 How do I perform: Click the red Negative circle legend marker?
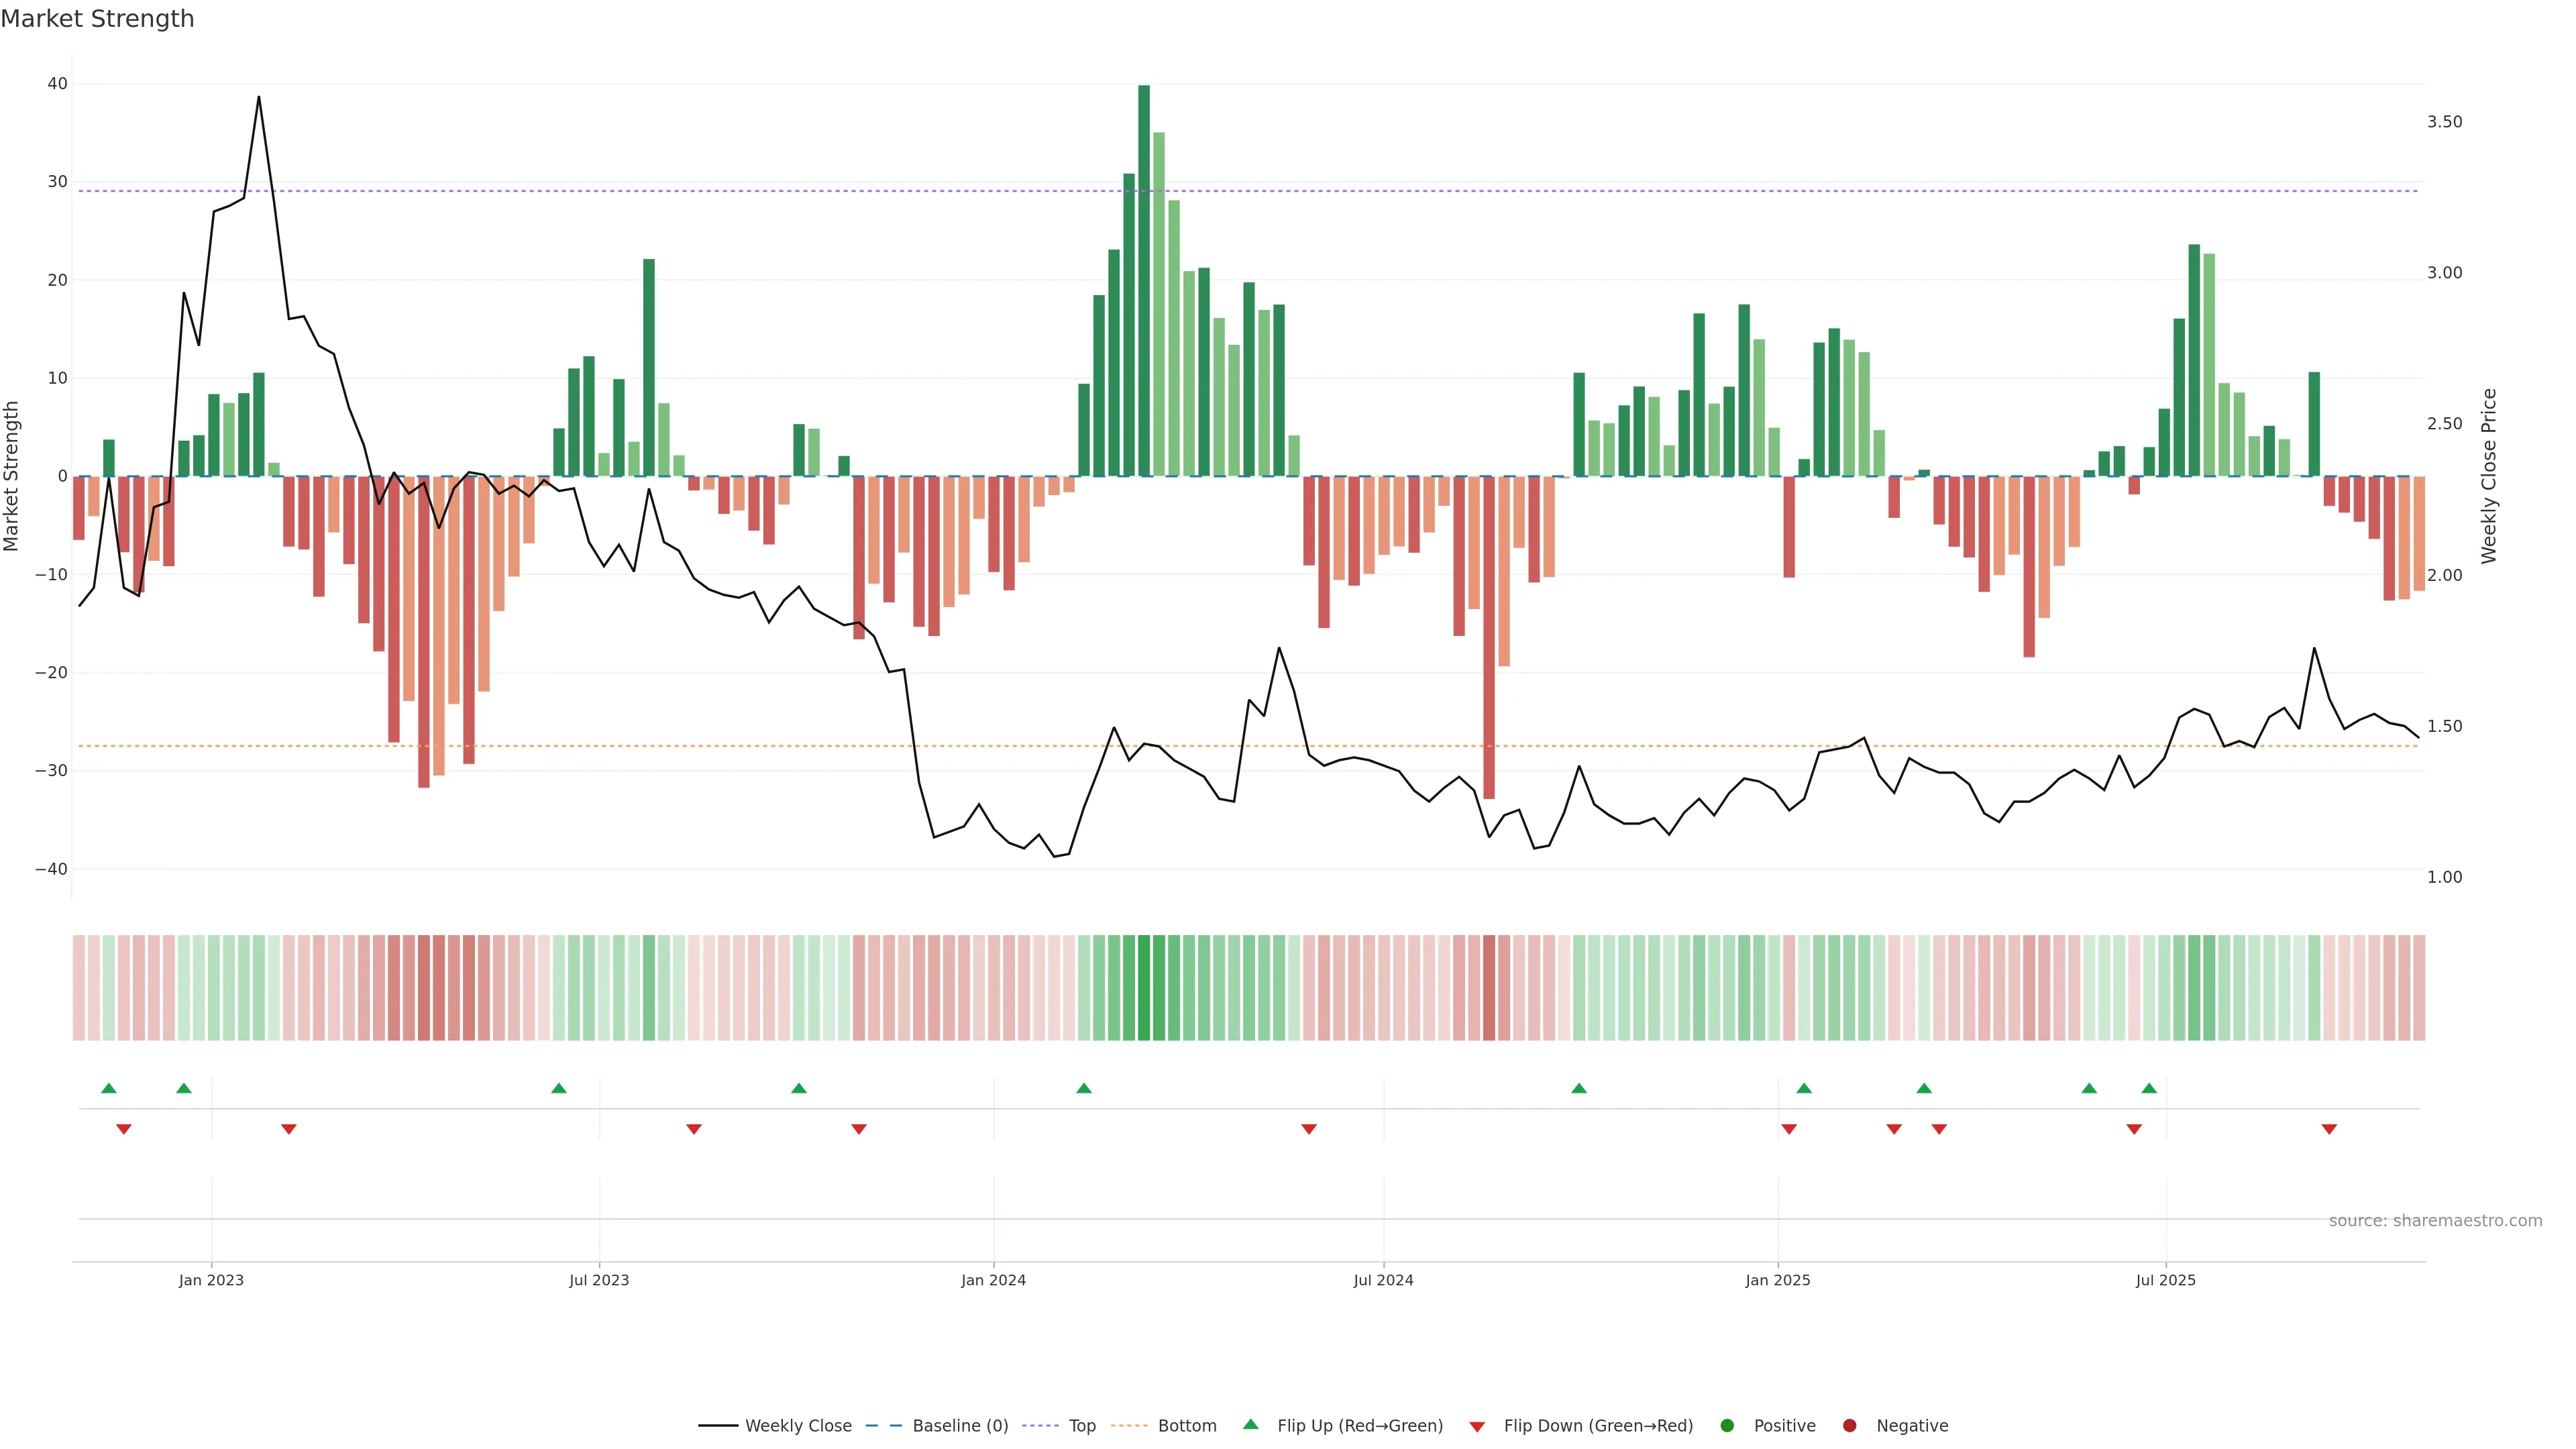[x=1849, y=1425]
